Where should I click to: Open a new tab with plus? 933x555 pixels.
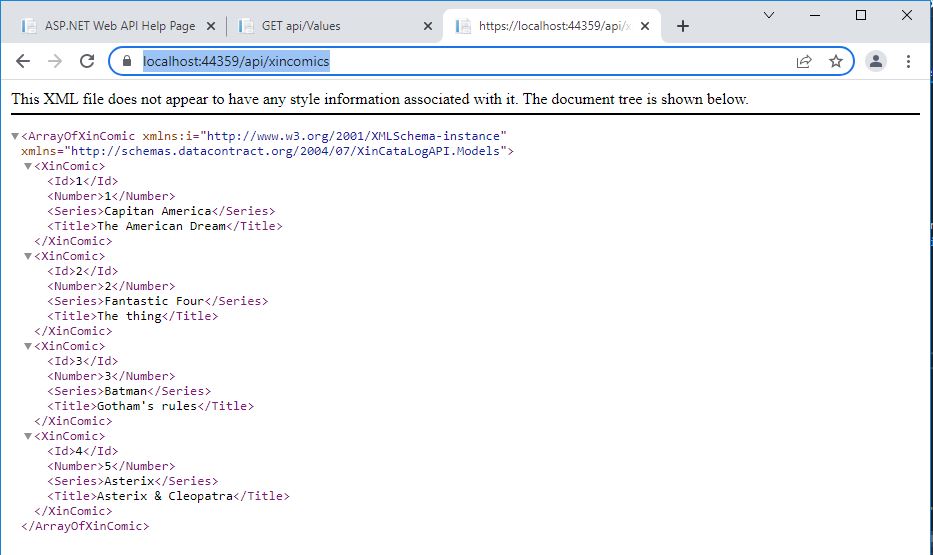(682, 26)
